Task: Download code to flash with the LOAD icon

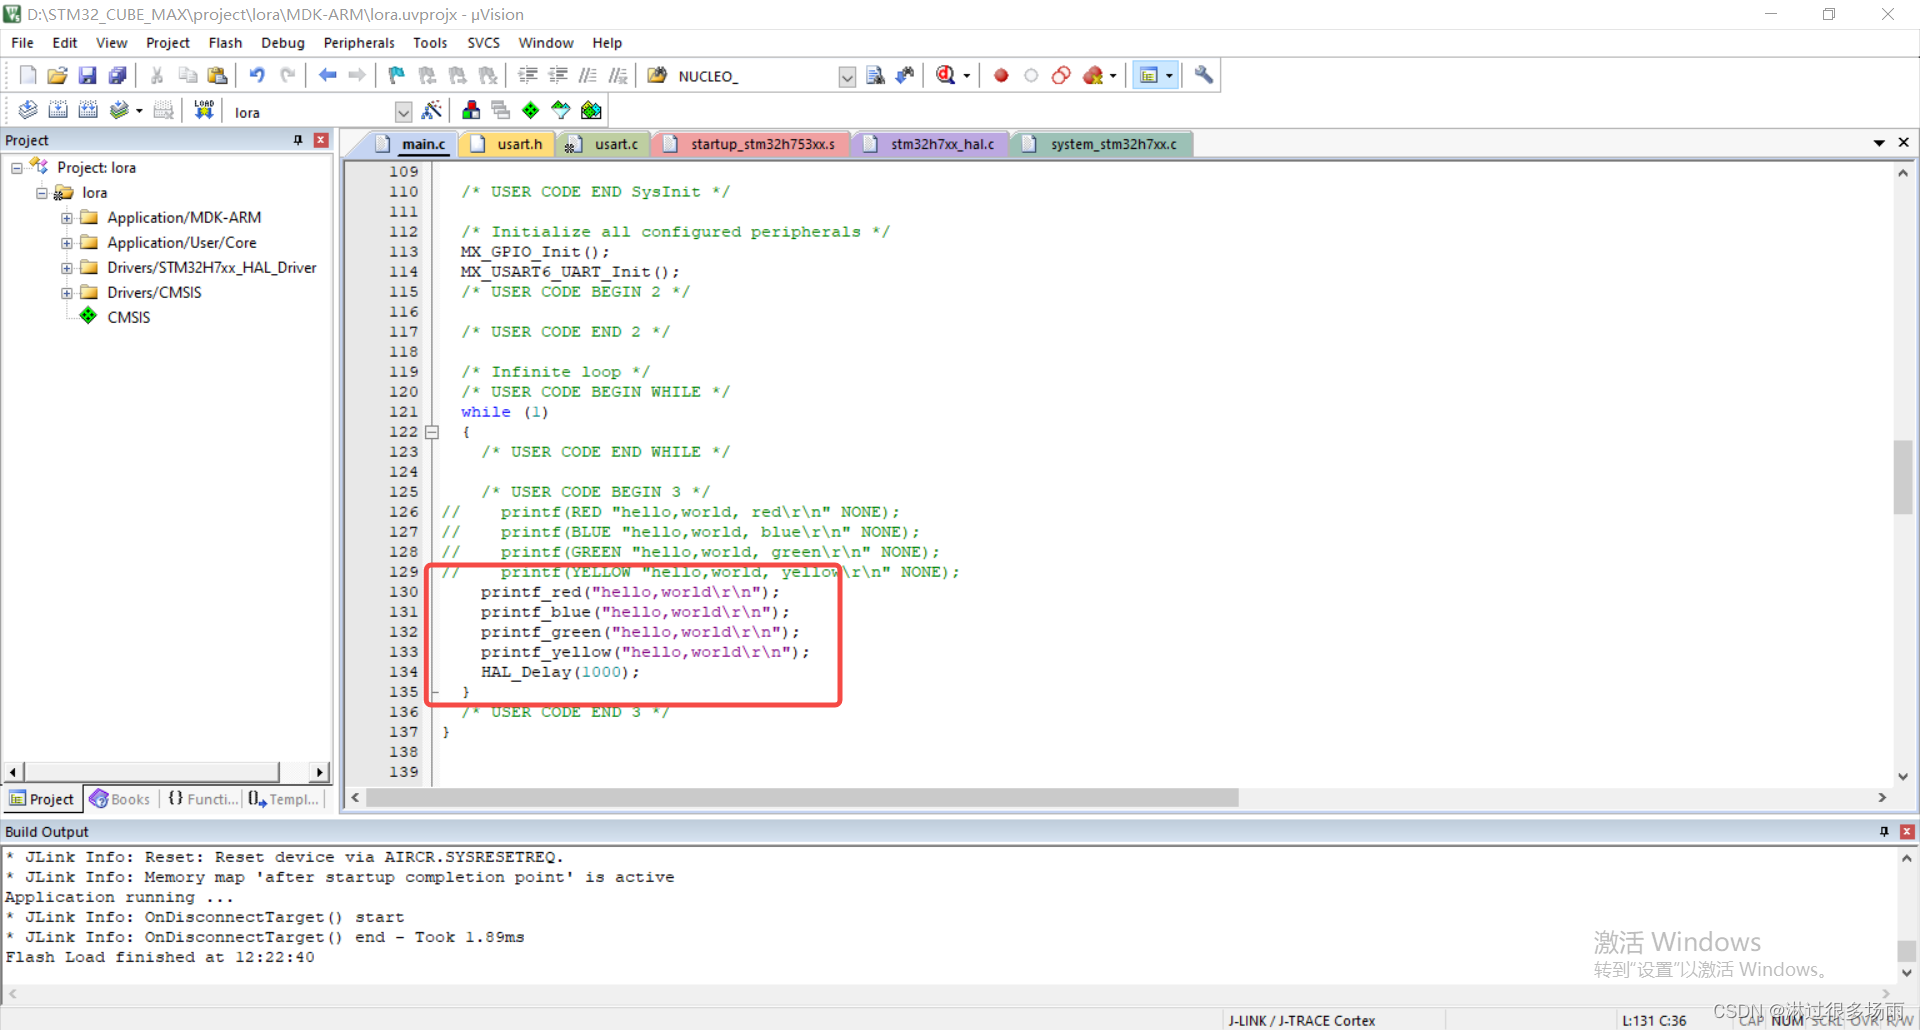Action: tap(203, 110)
